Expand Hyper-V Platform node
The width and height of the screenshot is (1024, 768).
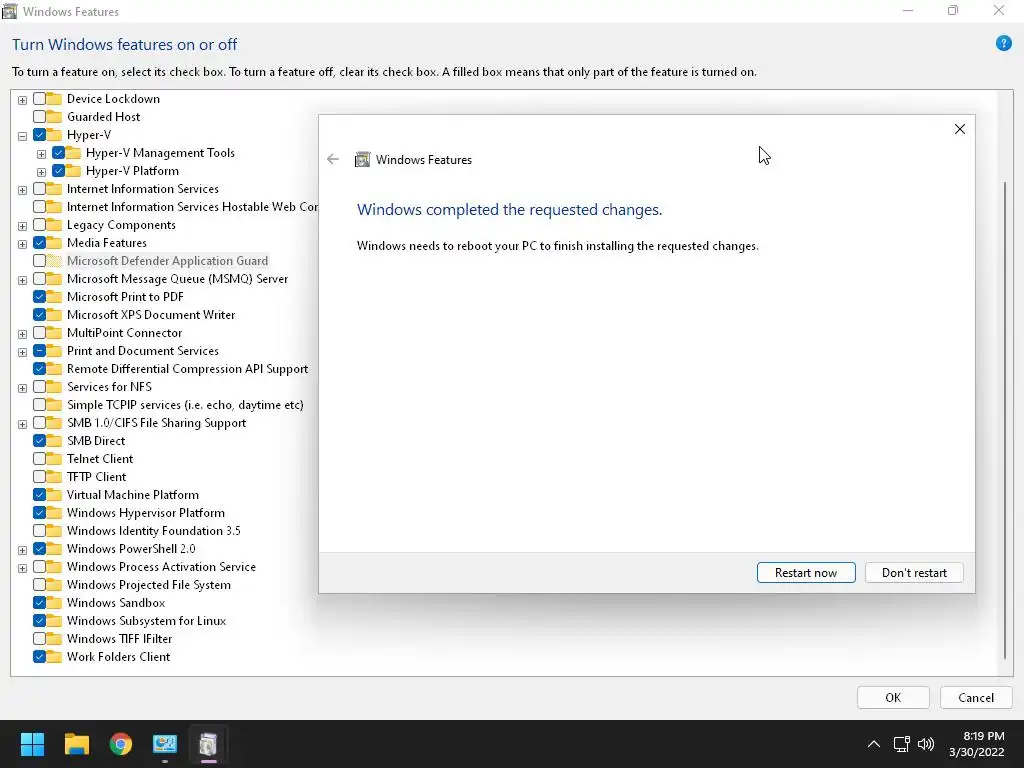(x=41, y=172)
